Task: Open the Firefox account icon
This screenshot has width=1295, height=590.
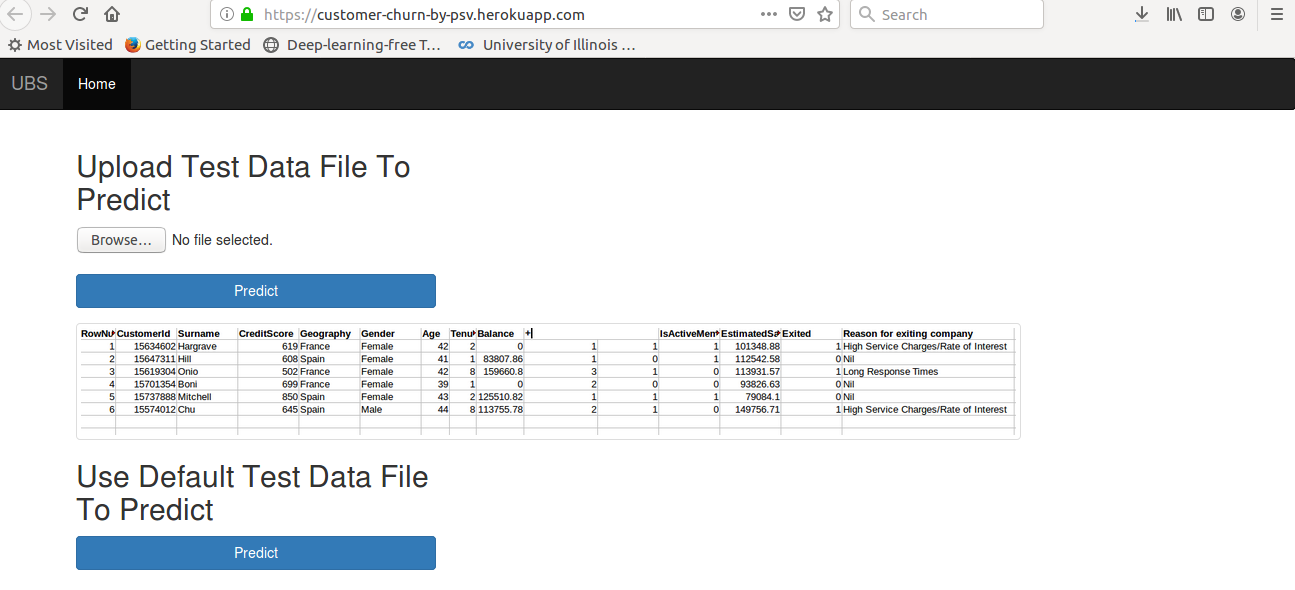Action: [1237, 14]
